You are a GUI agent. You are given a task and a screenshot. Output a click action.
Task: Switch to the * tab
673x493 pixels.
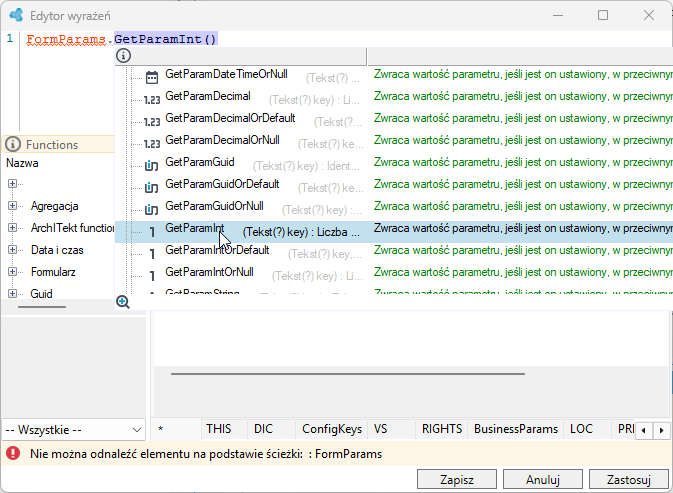176,429
